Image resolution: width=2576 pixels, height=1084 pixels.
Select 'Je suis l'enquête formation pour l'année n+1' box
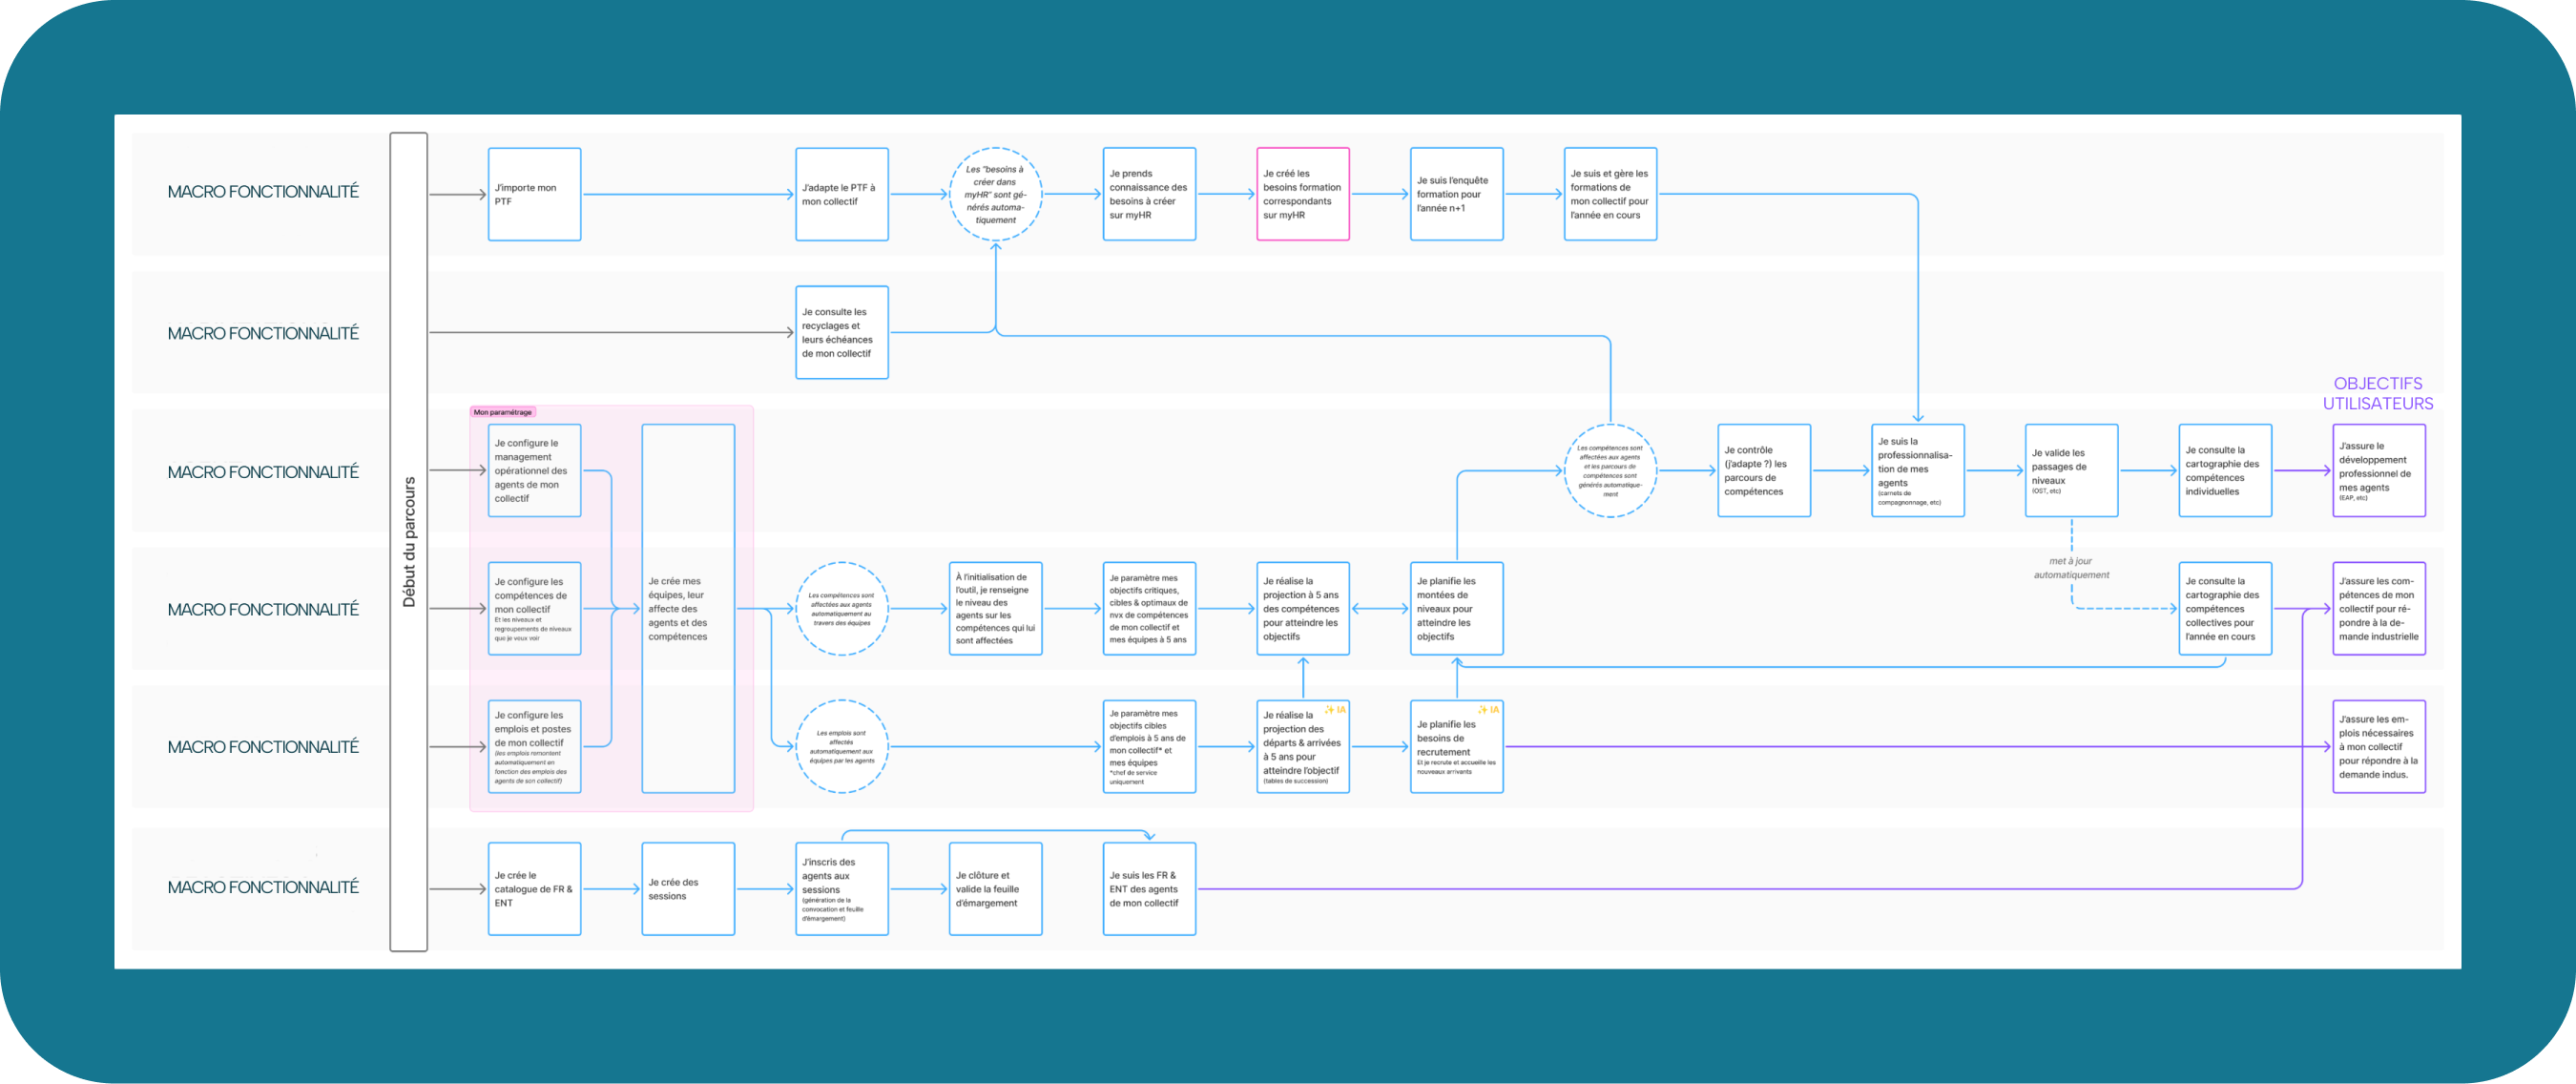[x=1456, y=194]
